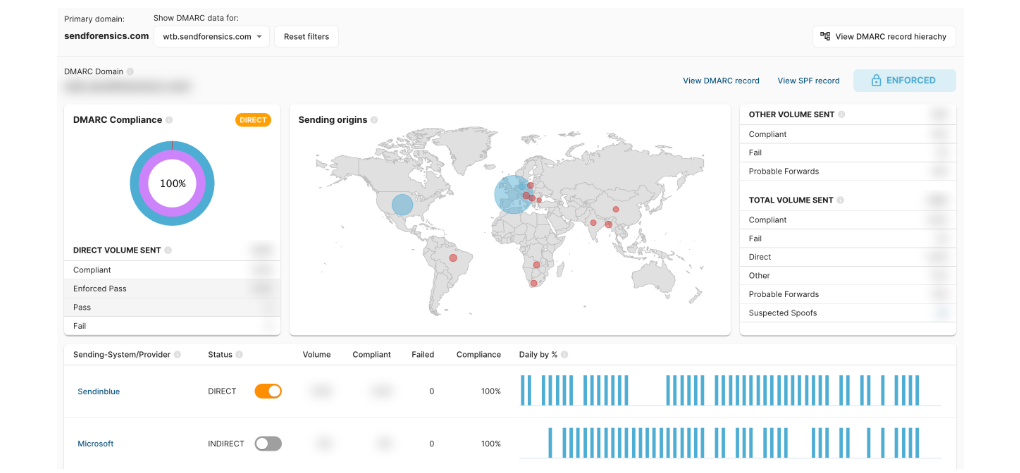The image size is (1020, 473).
Task: Click primary domain sendforensics.com text
Action: coord(107,36)
